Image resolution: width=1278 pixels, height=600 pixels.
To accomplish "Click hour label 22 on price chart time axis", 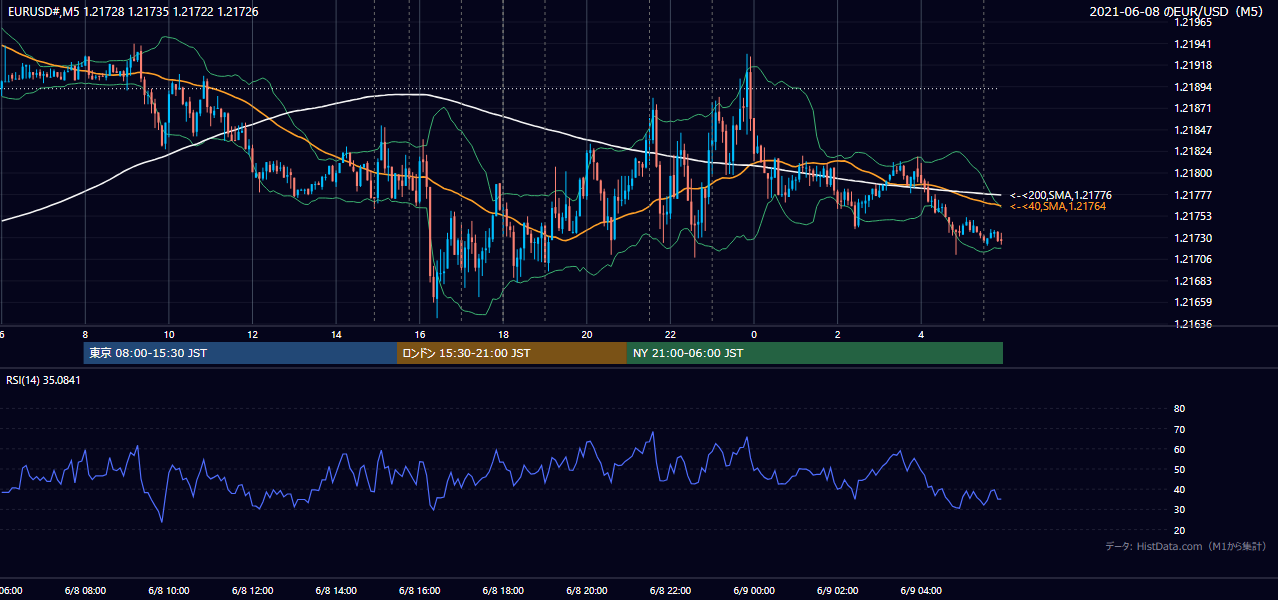I will point(671,334).
